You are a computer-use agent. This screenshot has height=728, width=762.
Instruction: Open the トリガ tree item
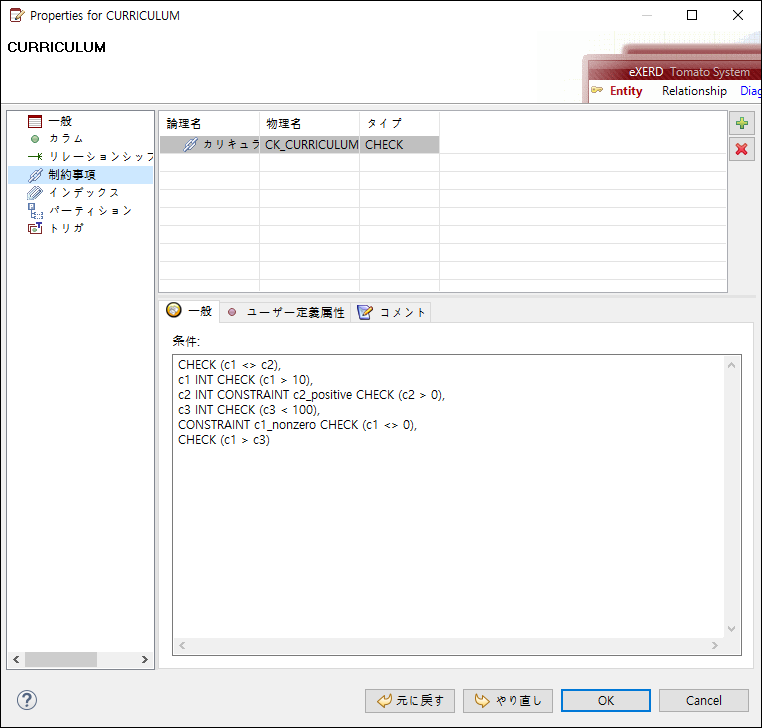(x=66, y=228)
